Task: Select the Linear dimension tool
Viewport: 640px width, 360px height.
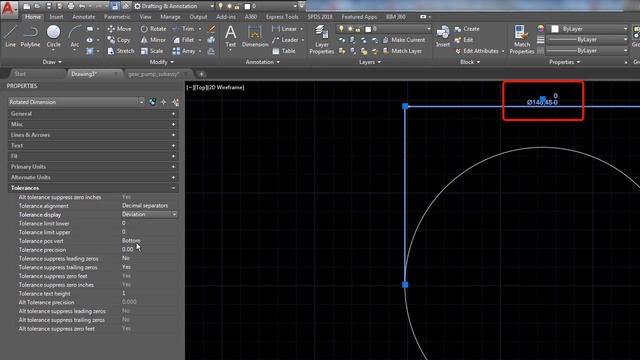Action: pos(284,29)
